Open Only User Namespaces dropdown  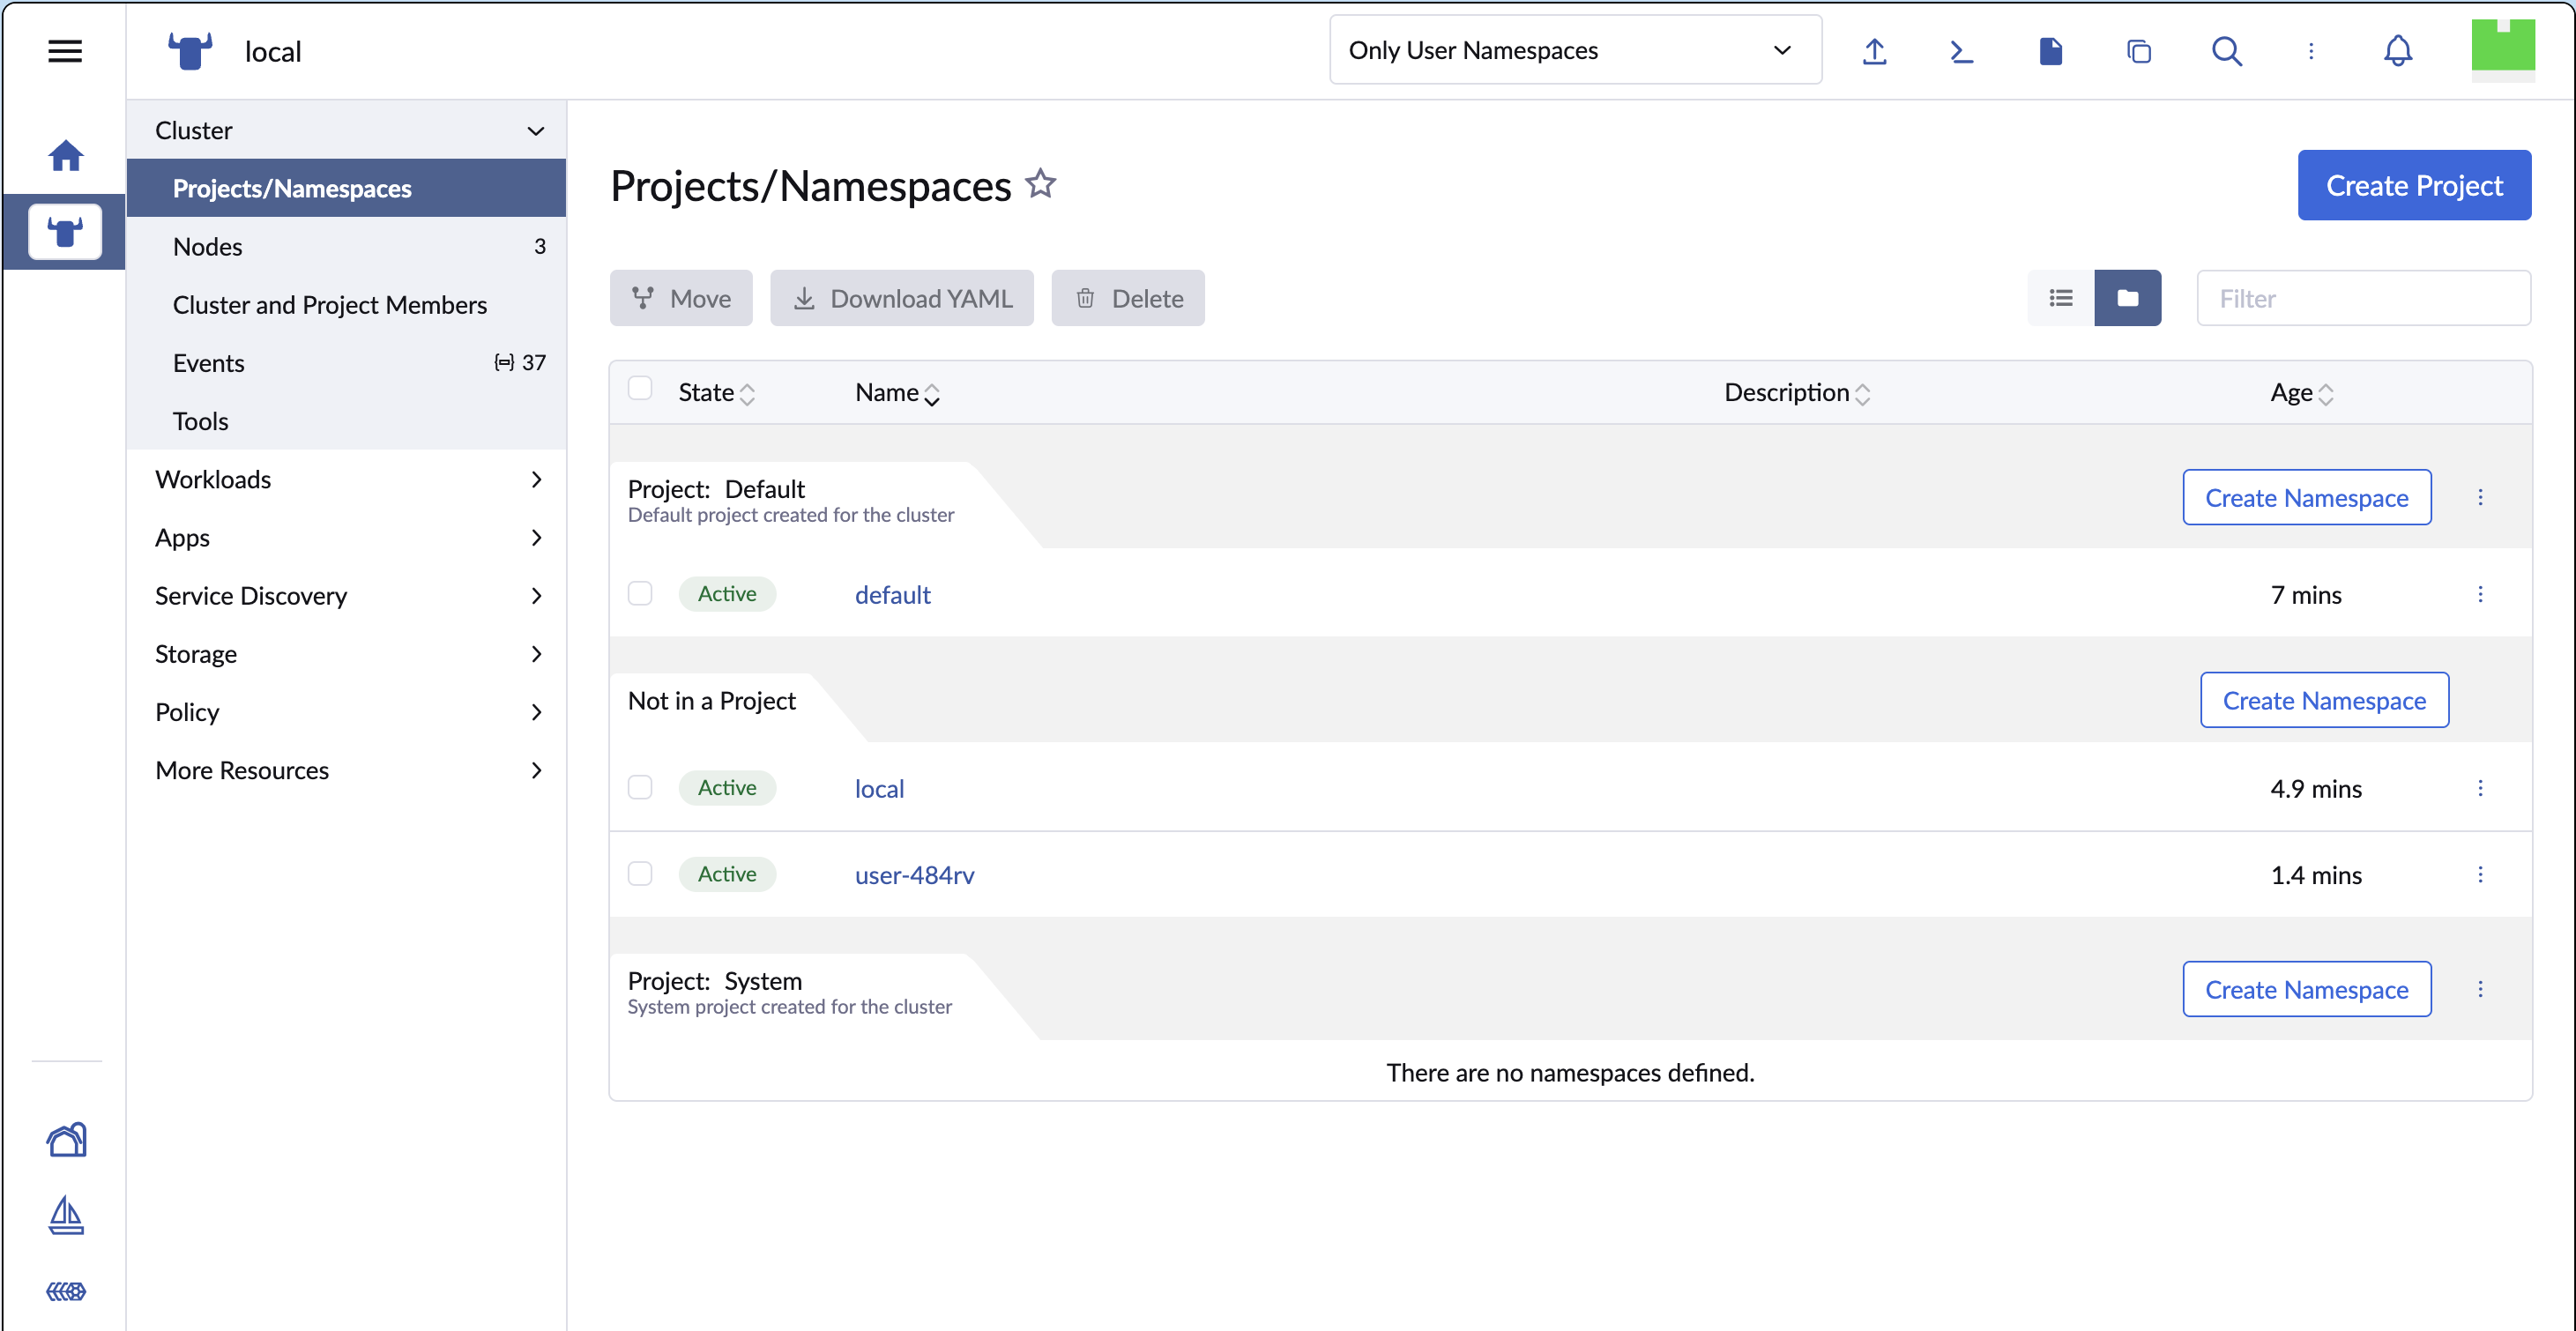pos(1575,50)
